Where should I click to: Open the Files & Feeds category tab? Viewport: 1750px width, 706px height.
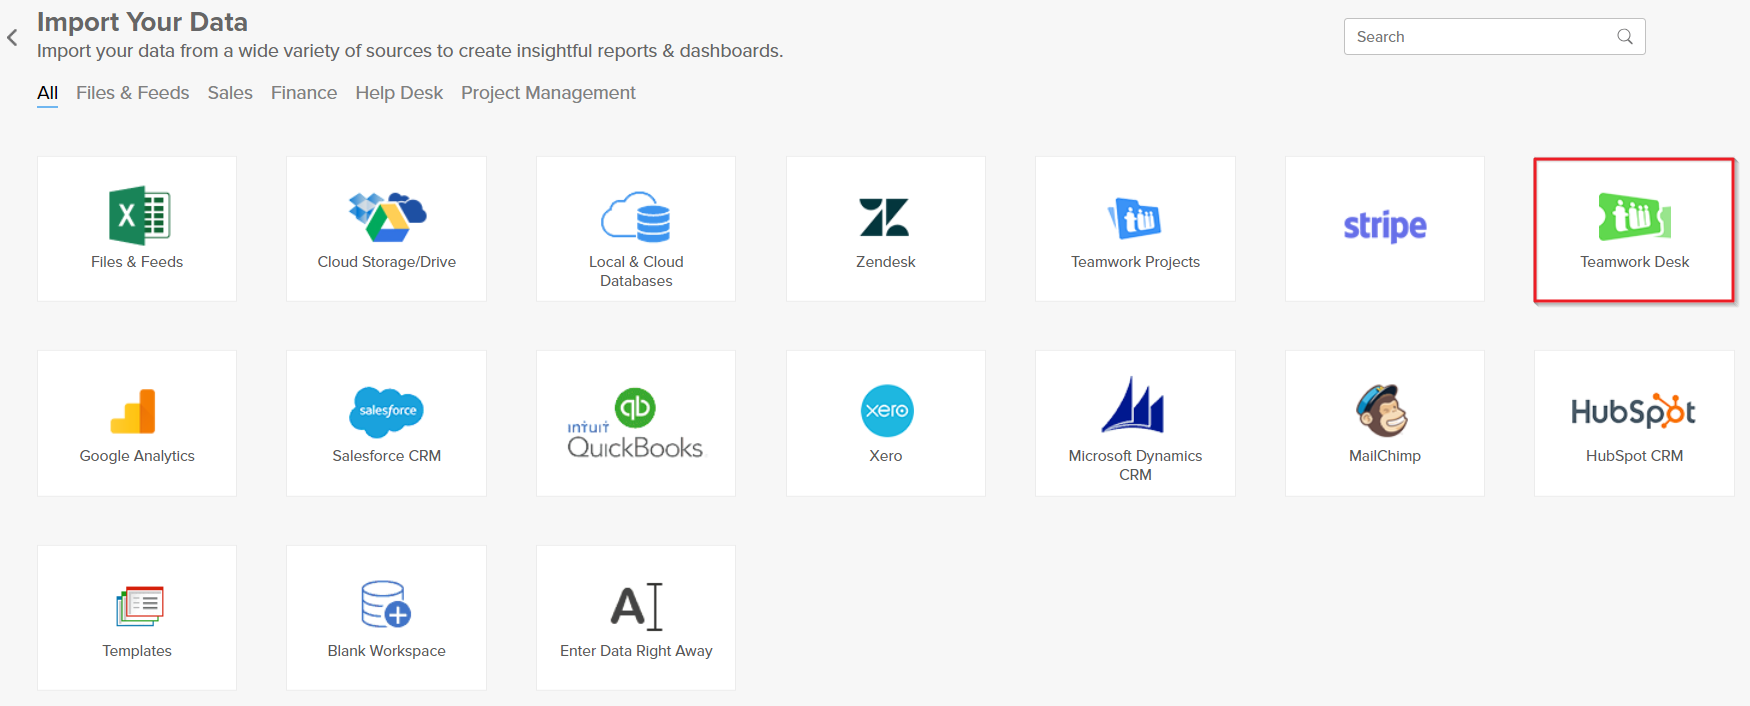point(133,93)
